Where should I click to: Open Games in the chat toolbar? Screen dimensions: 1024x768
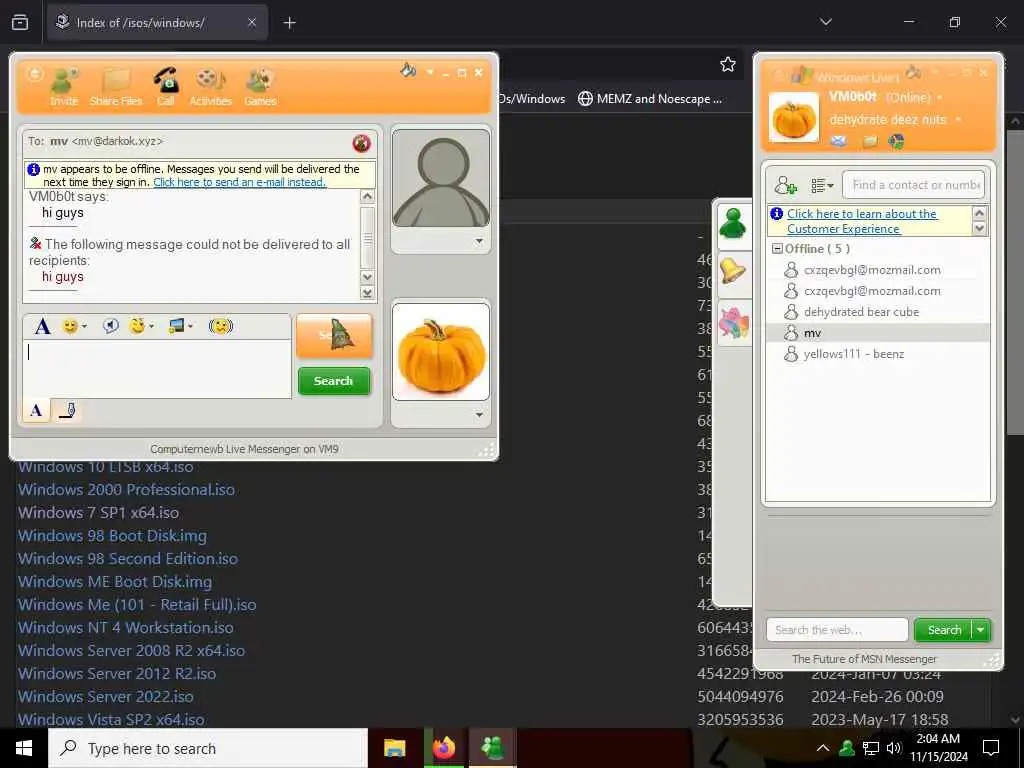click(260, 86)
